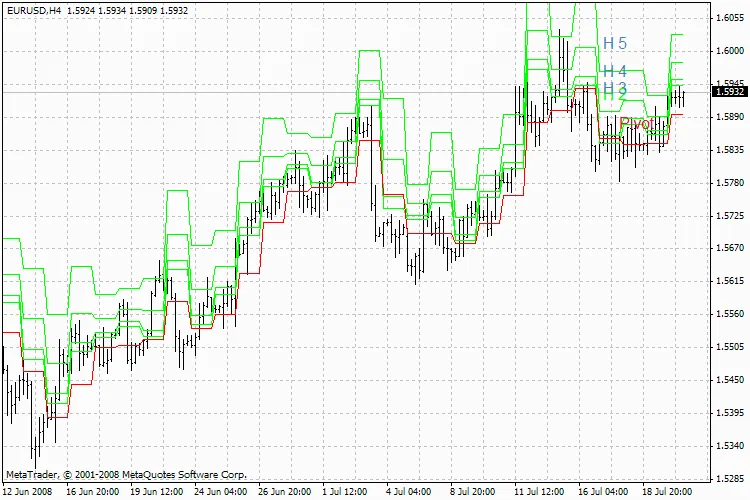Click the 1.6000 price scale value
750x500 pixels.
tap(729, 51)
